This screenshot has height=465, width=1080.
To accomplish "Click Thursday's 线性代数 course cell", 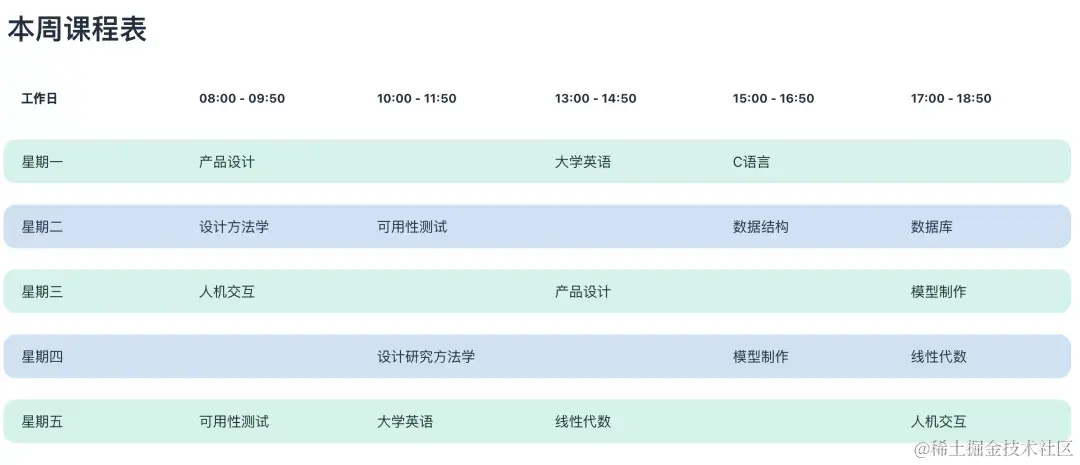I will click(938, 356).
